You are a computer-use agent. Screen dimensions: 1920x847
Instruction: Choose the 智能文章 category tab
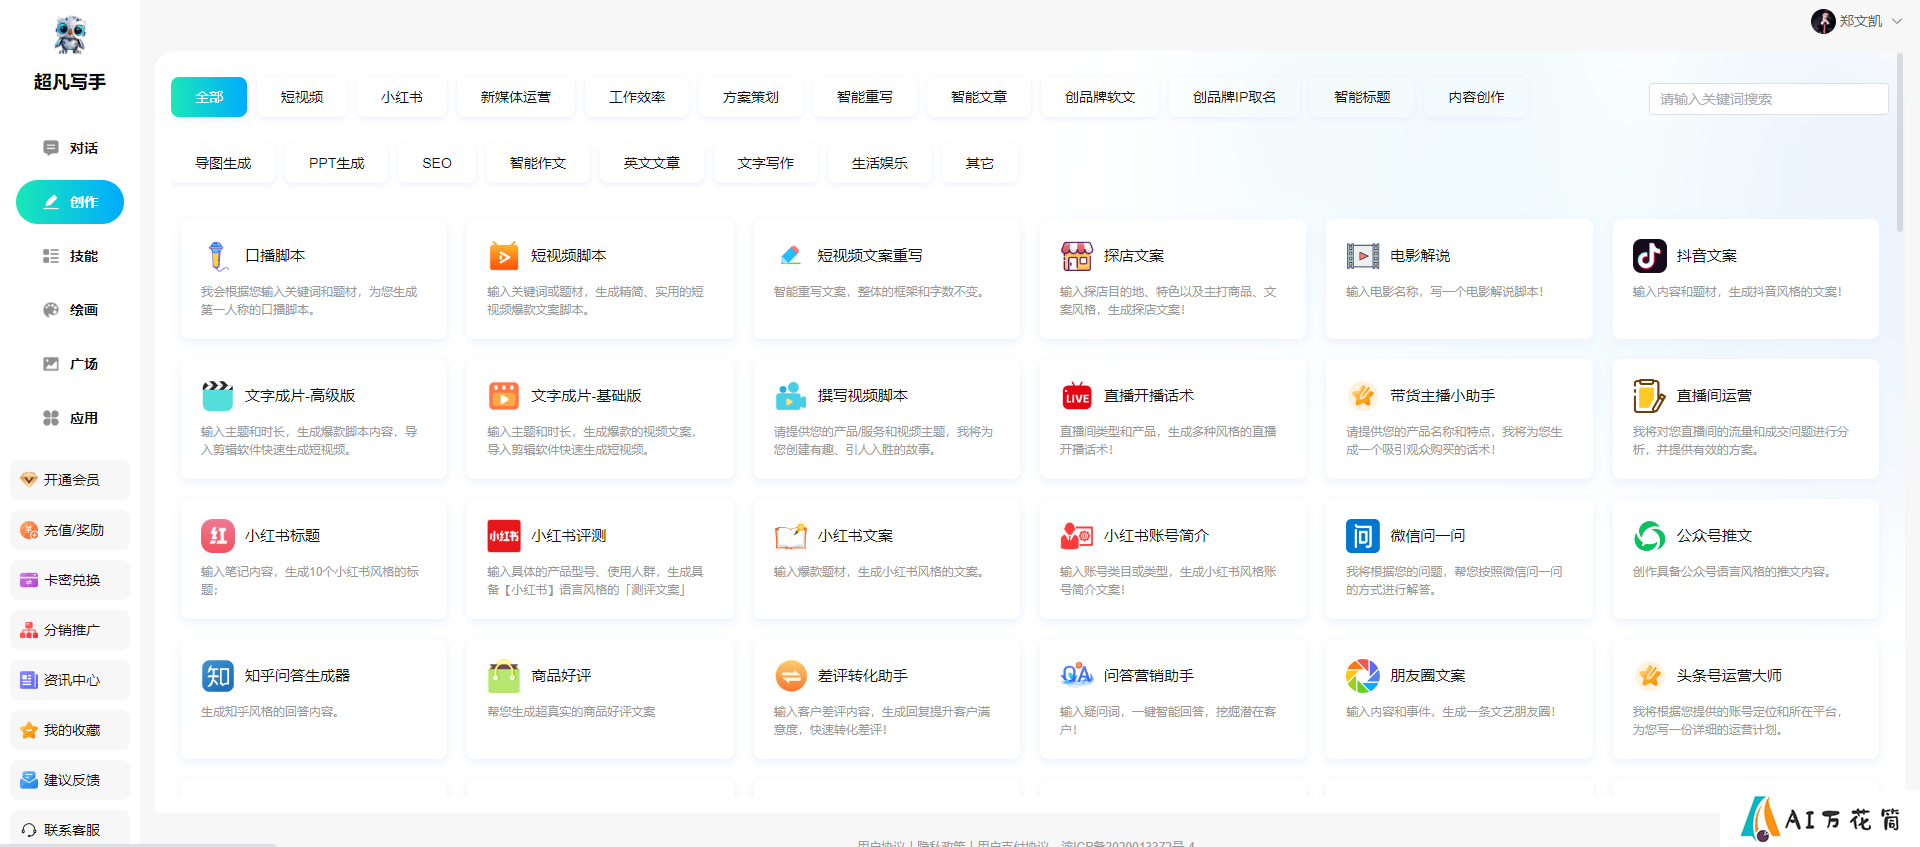point(979,97)
